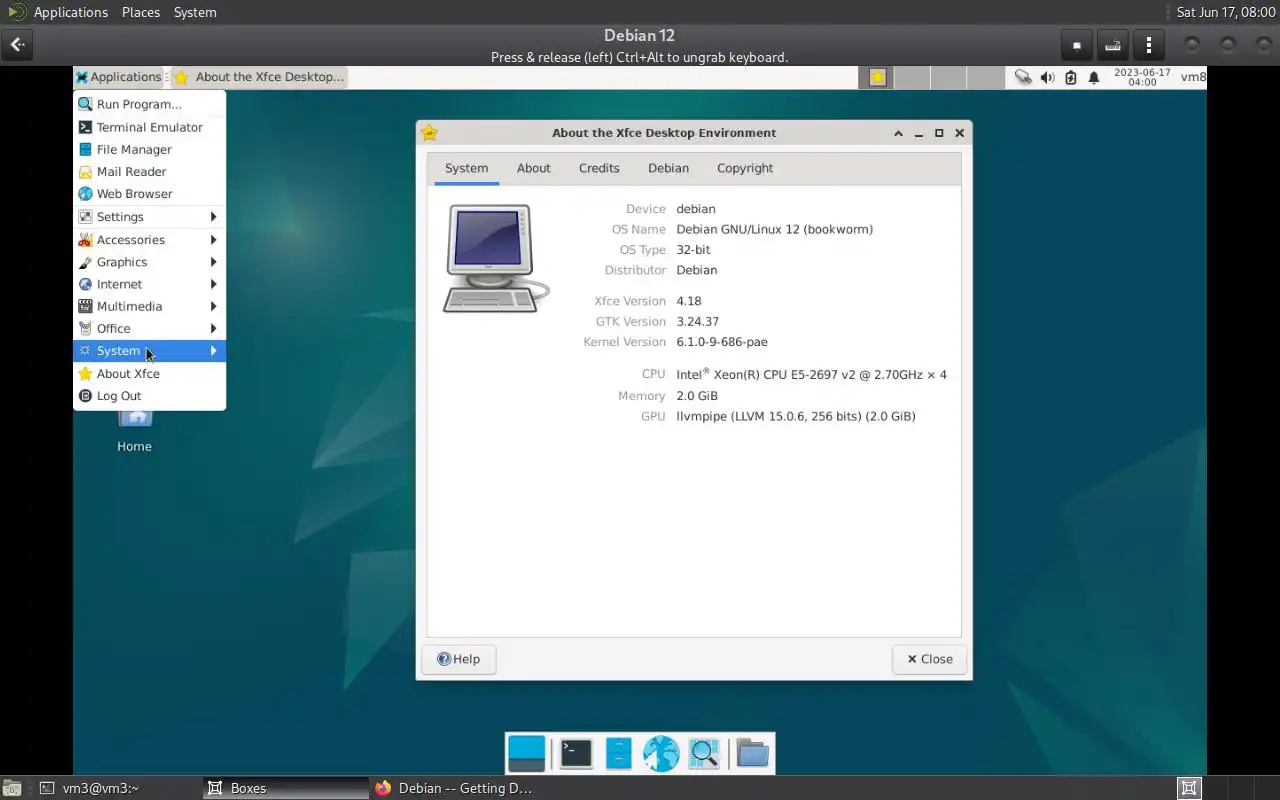The image size is (1280, 800).
Task: Click the host workspace switcher icon bottom-right
Action: click(1188, 788)
